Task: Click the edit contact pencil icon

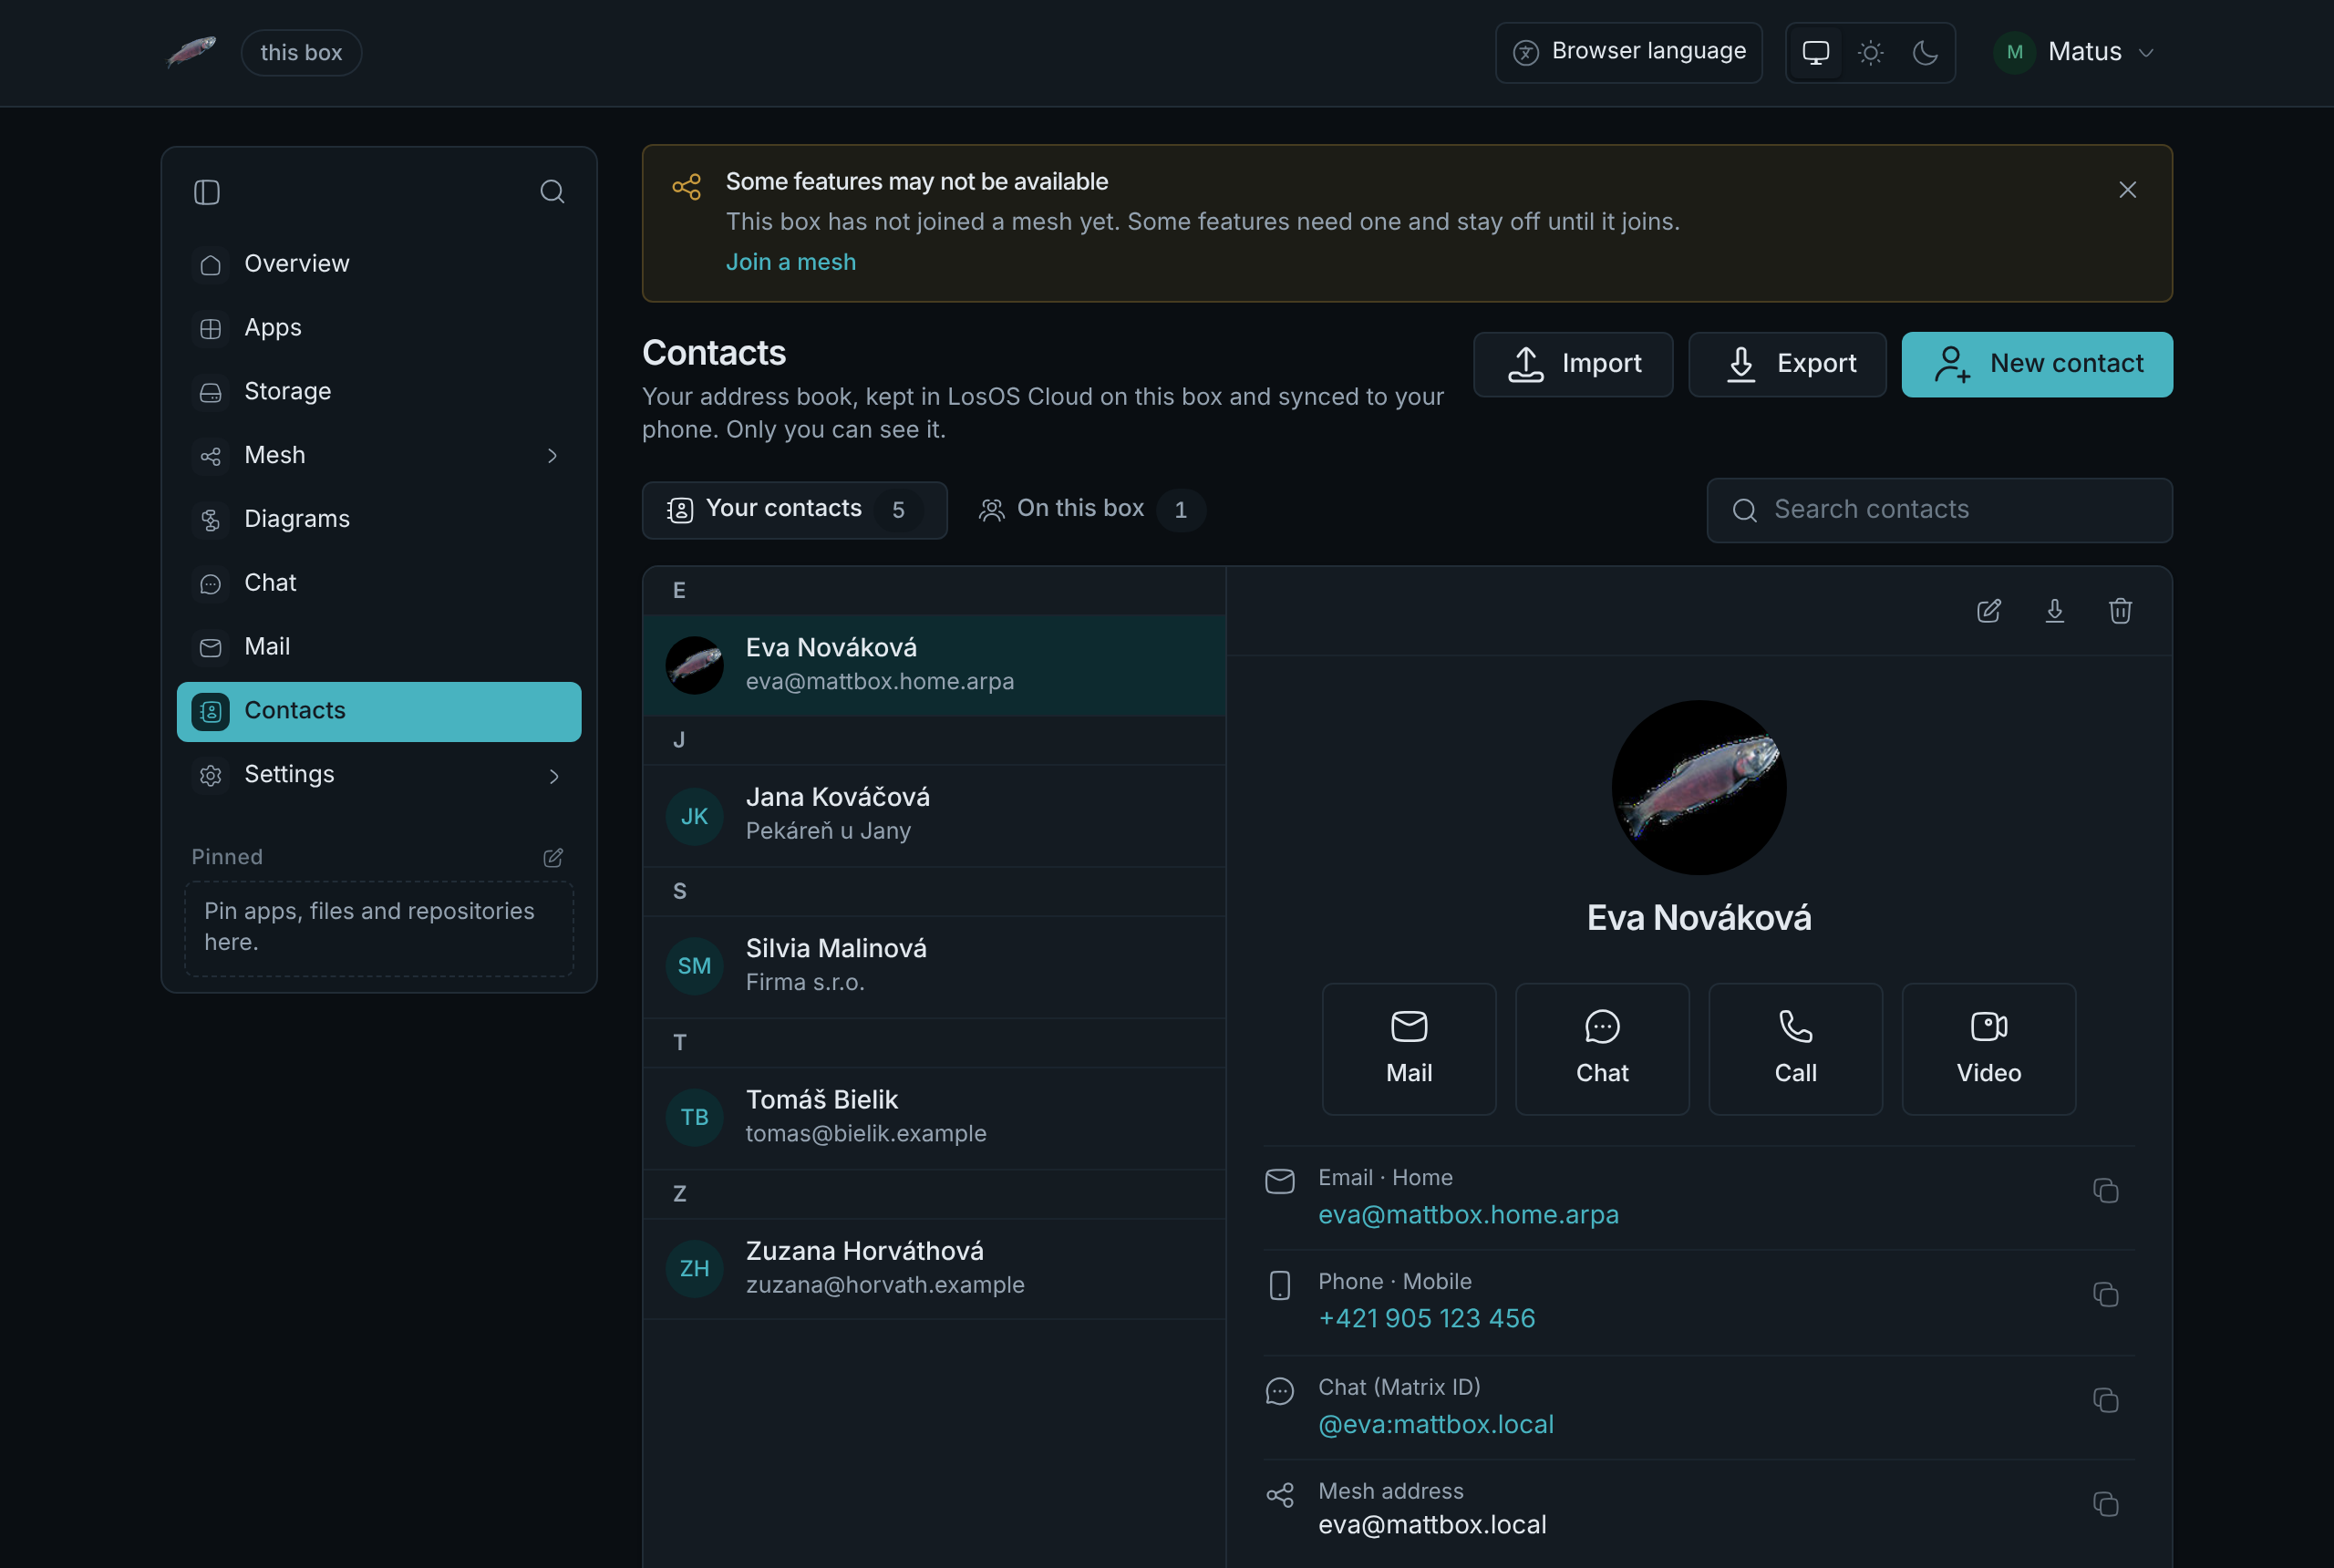Action: (x=1989, y=611)
